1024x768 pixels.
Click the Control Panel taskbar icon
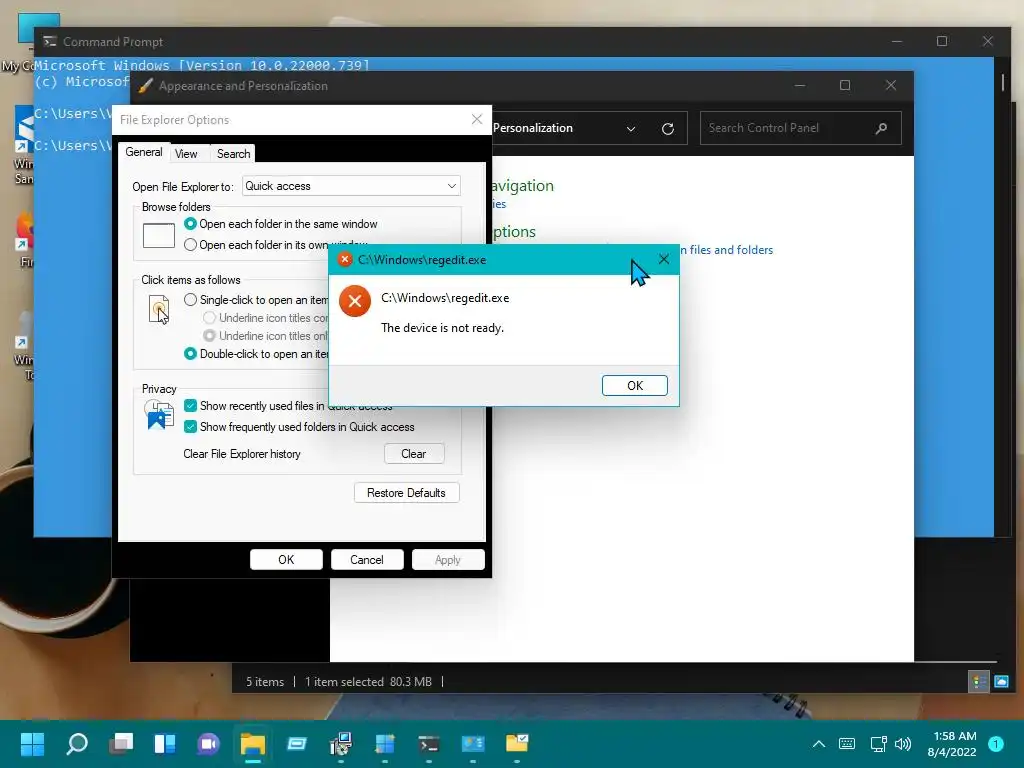[473, 744]
